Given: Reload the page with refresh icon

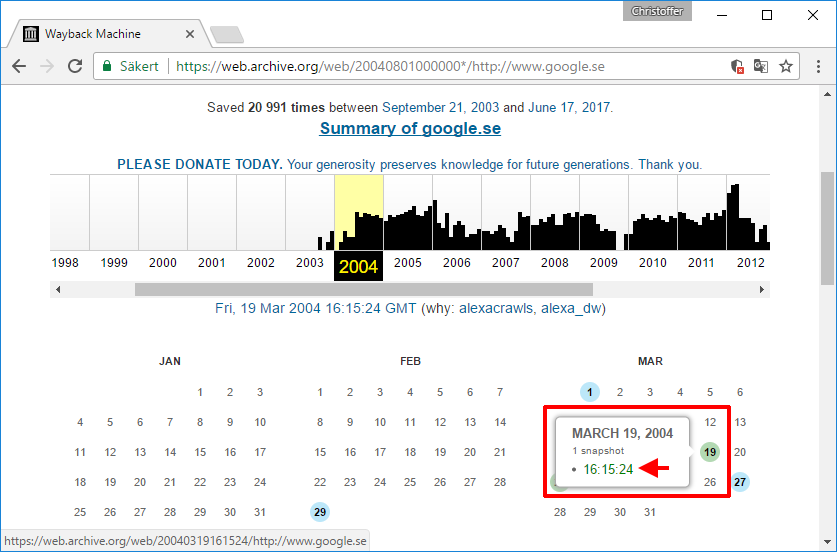Looking at the screenshot, I should (75, 67).
